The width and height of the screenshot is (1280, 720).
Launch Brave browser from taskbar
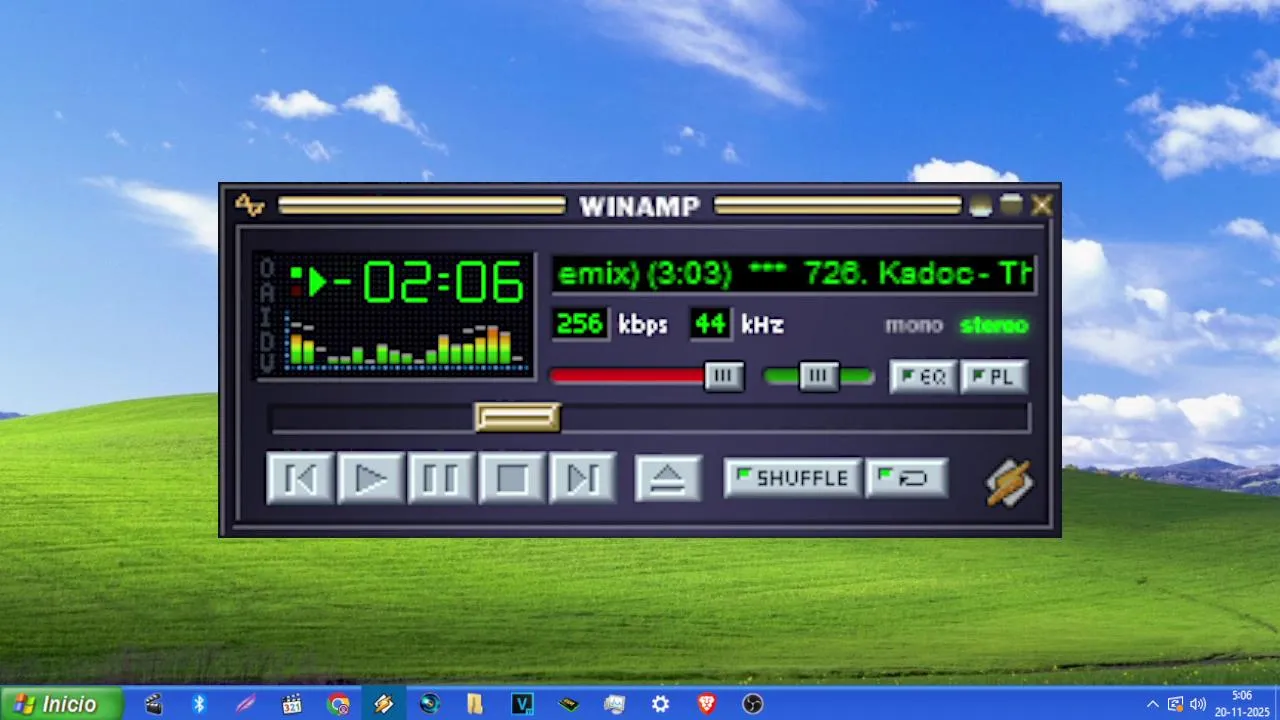point(707,704)
